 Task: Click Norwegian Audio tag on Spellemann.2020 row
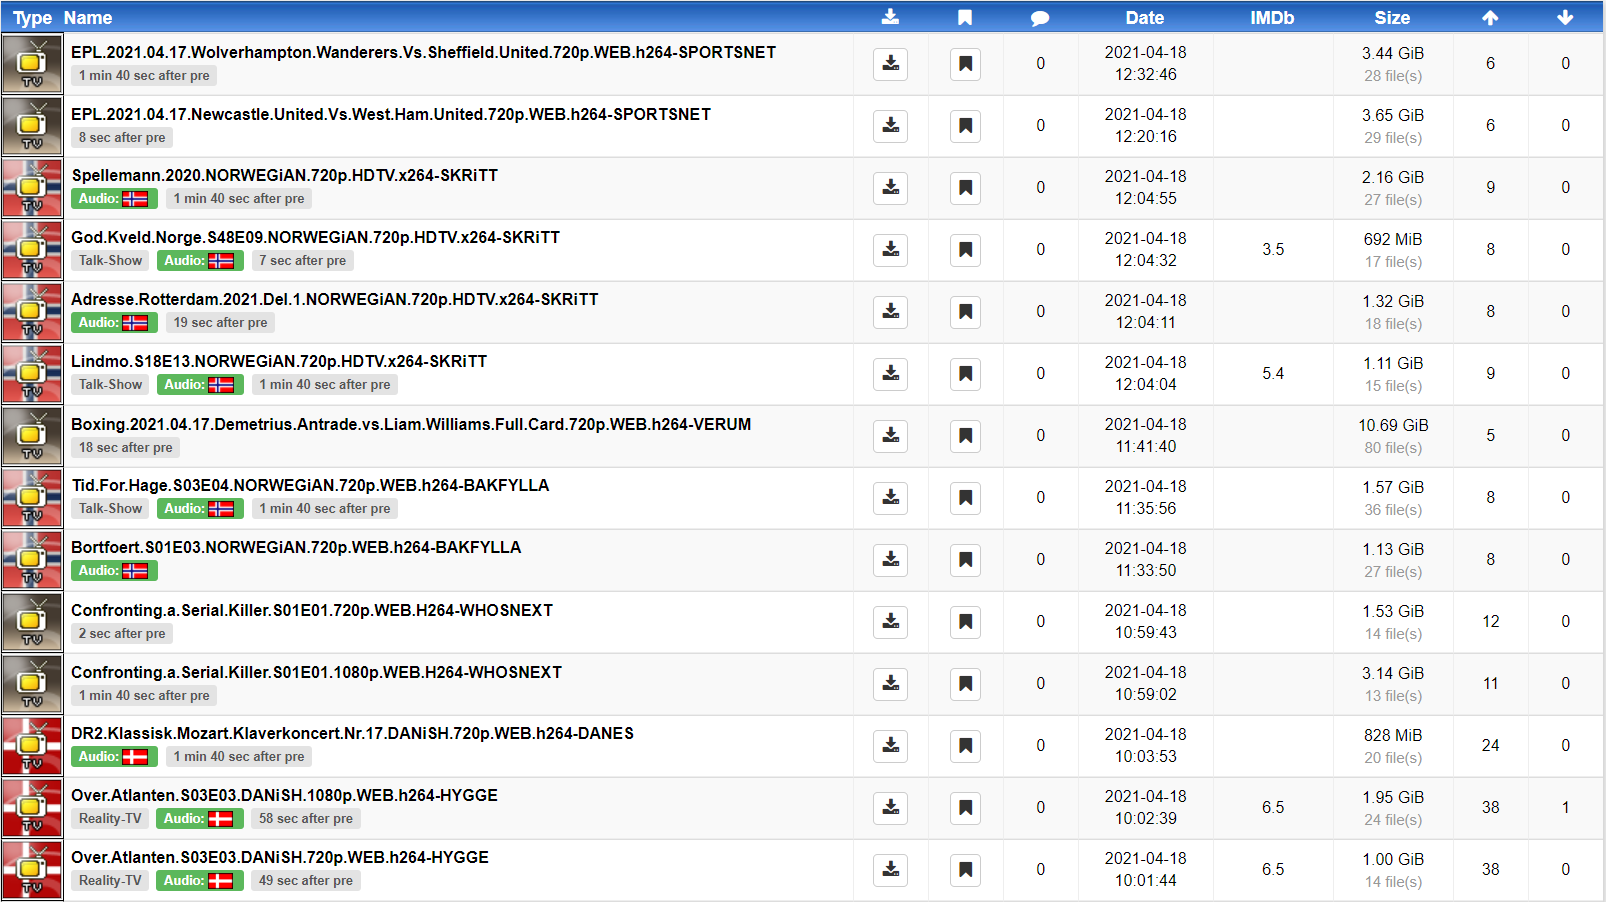click(114, 199)
